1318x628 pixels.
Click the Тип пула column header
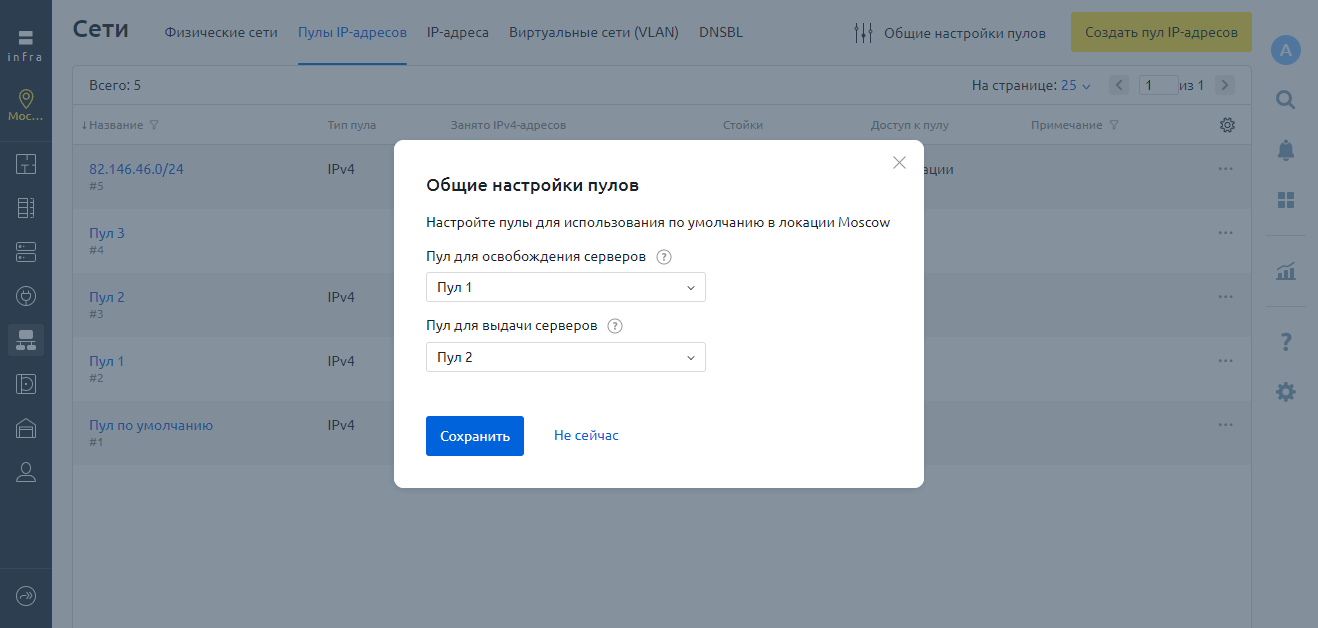352,126
